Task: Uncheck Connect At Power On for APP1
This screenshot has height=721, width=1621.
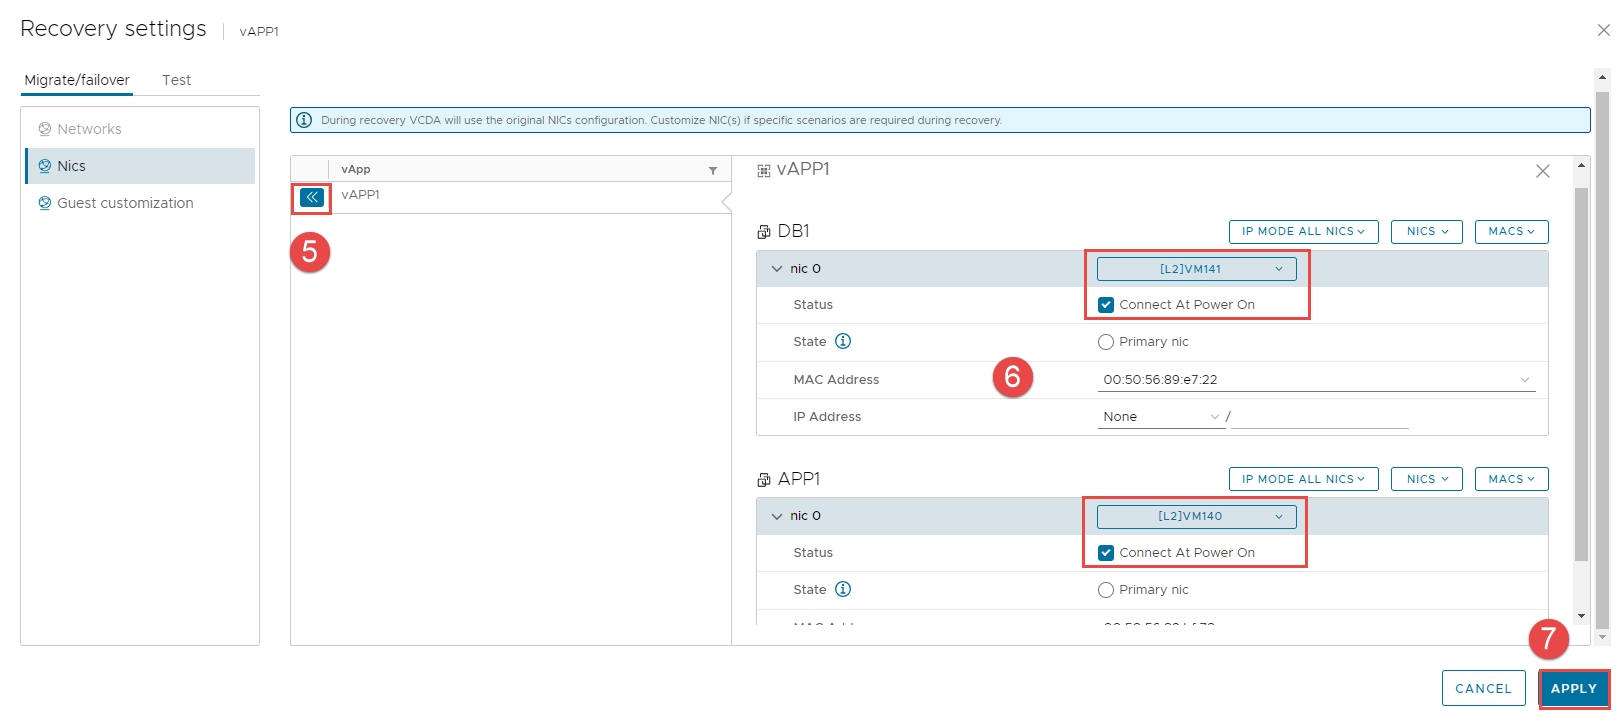Action: (1106, 553)
